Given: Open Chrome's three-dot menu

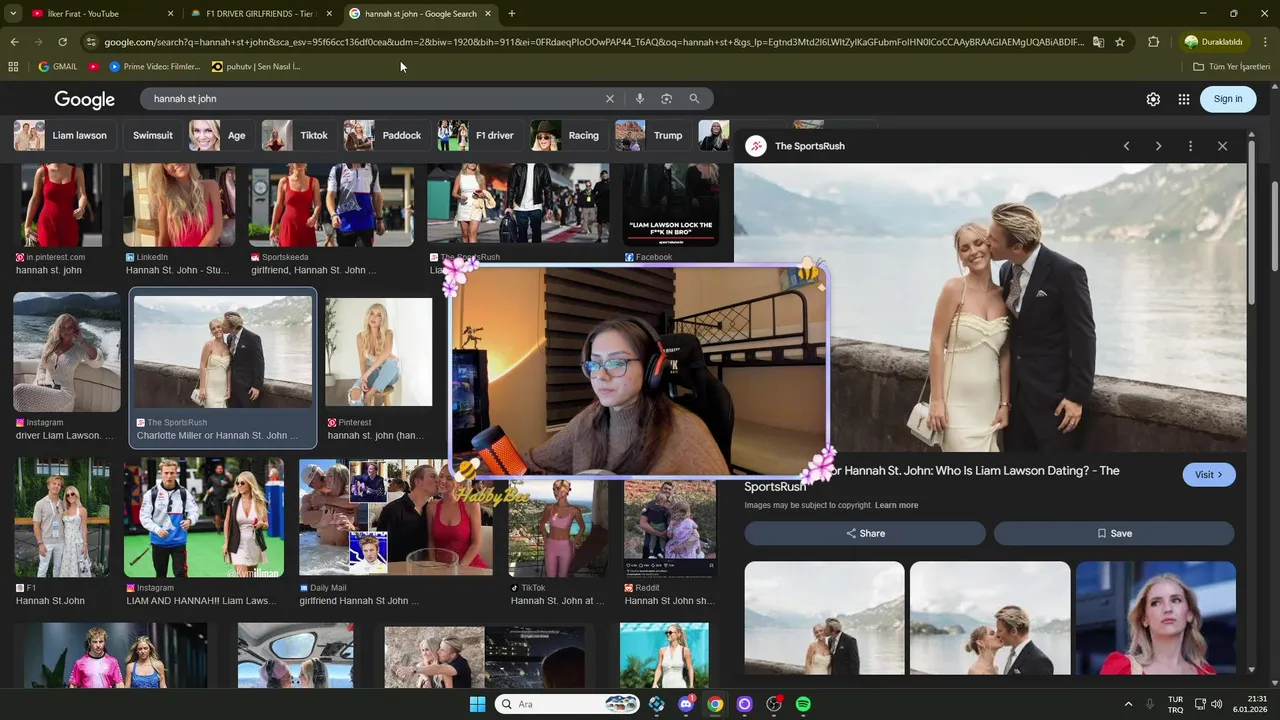Looking at the screenshot, I should tap(1266, 42).
